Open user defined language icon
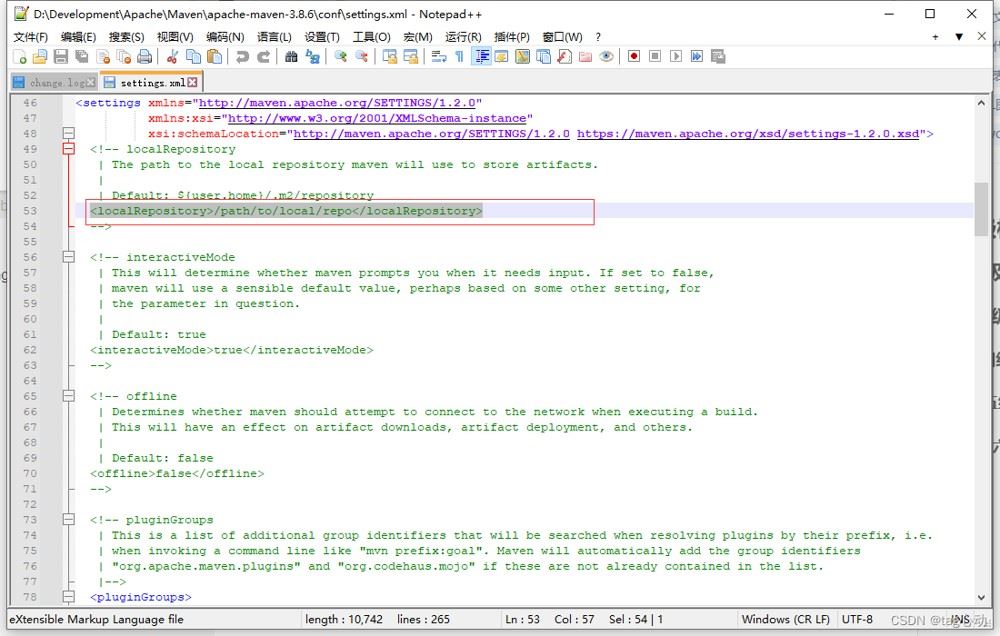This screenshot has width=1000, height=636. pos(501,57)
